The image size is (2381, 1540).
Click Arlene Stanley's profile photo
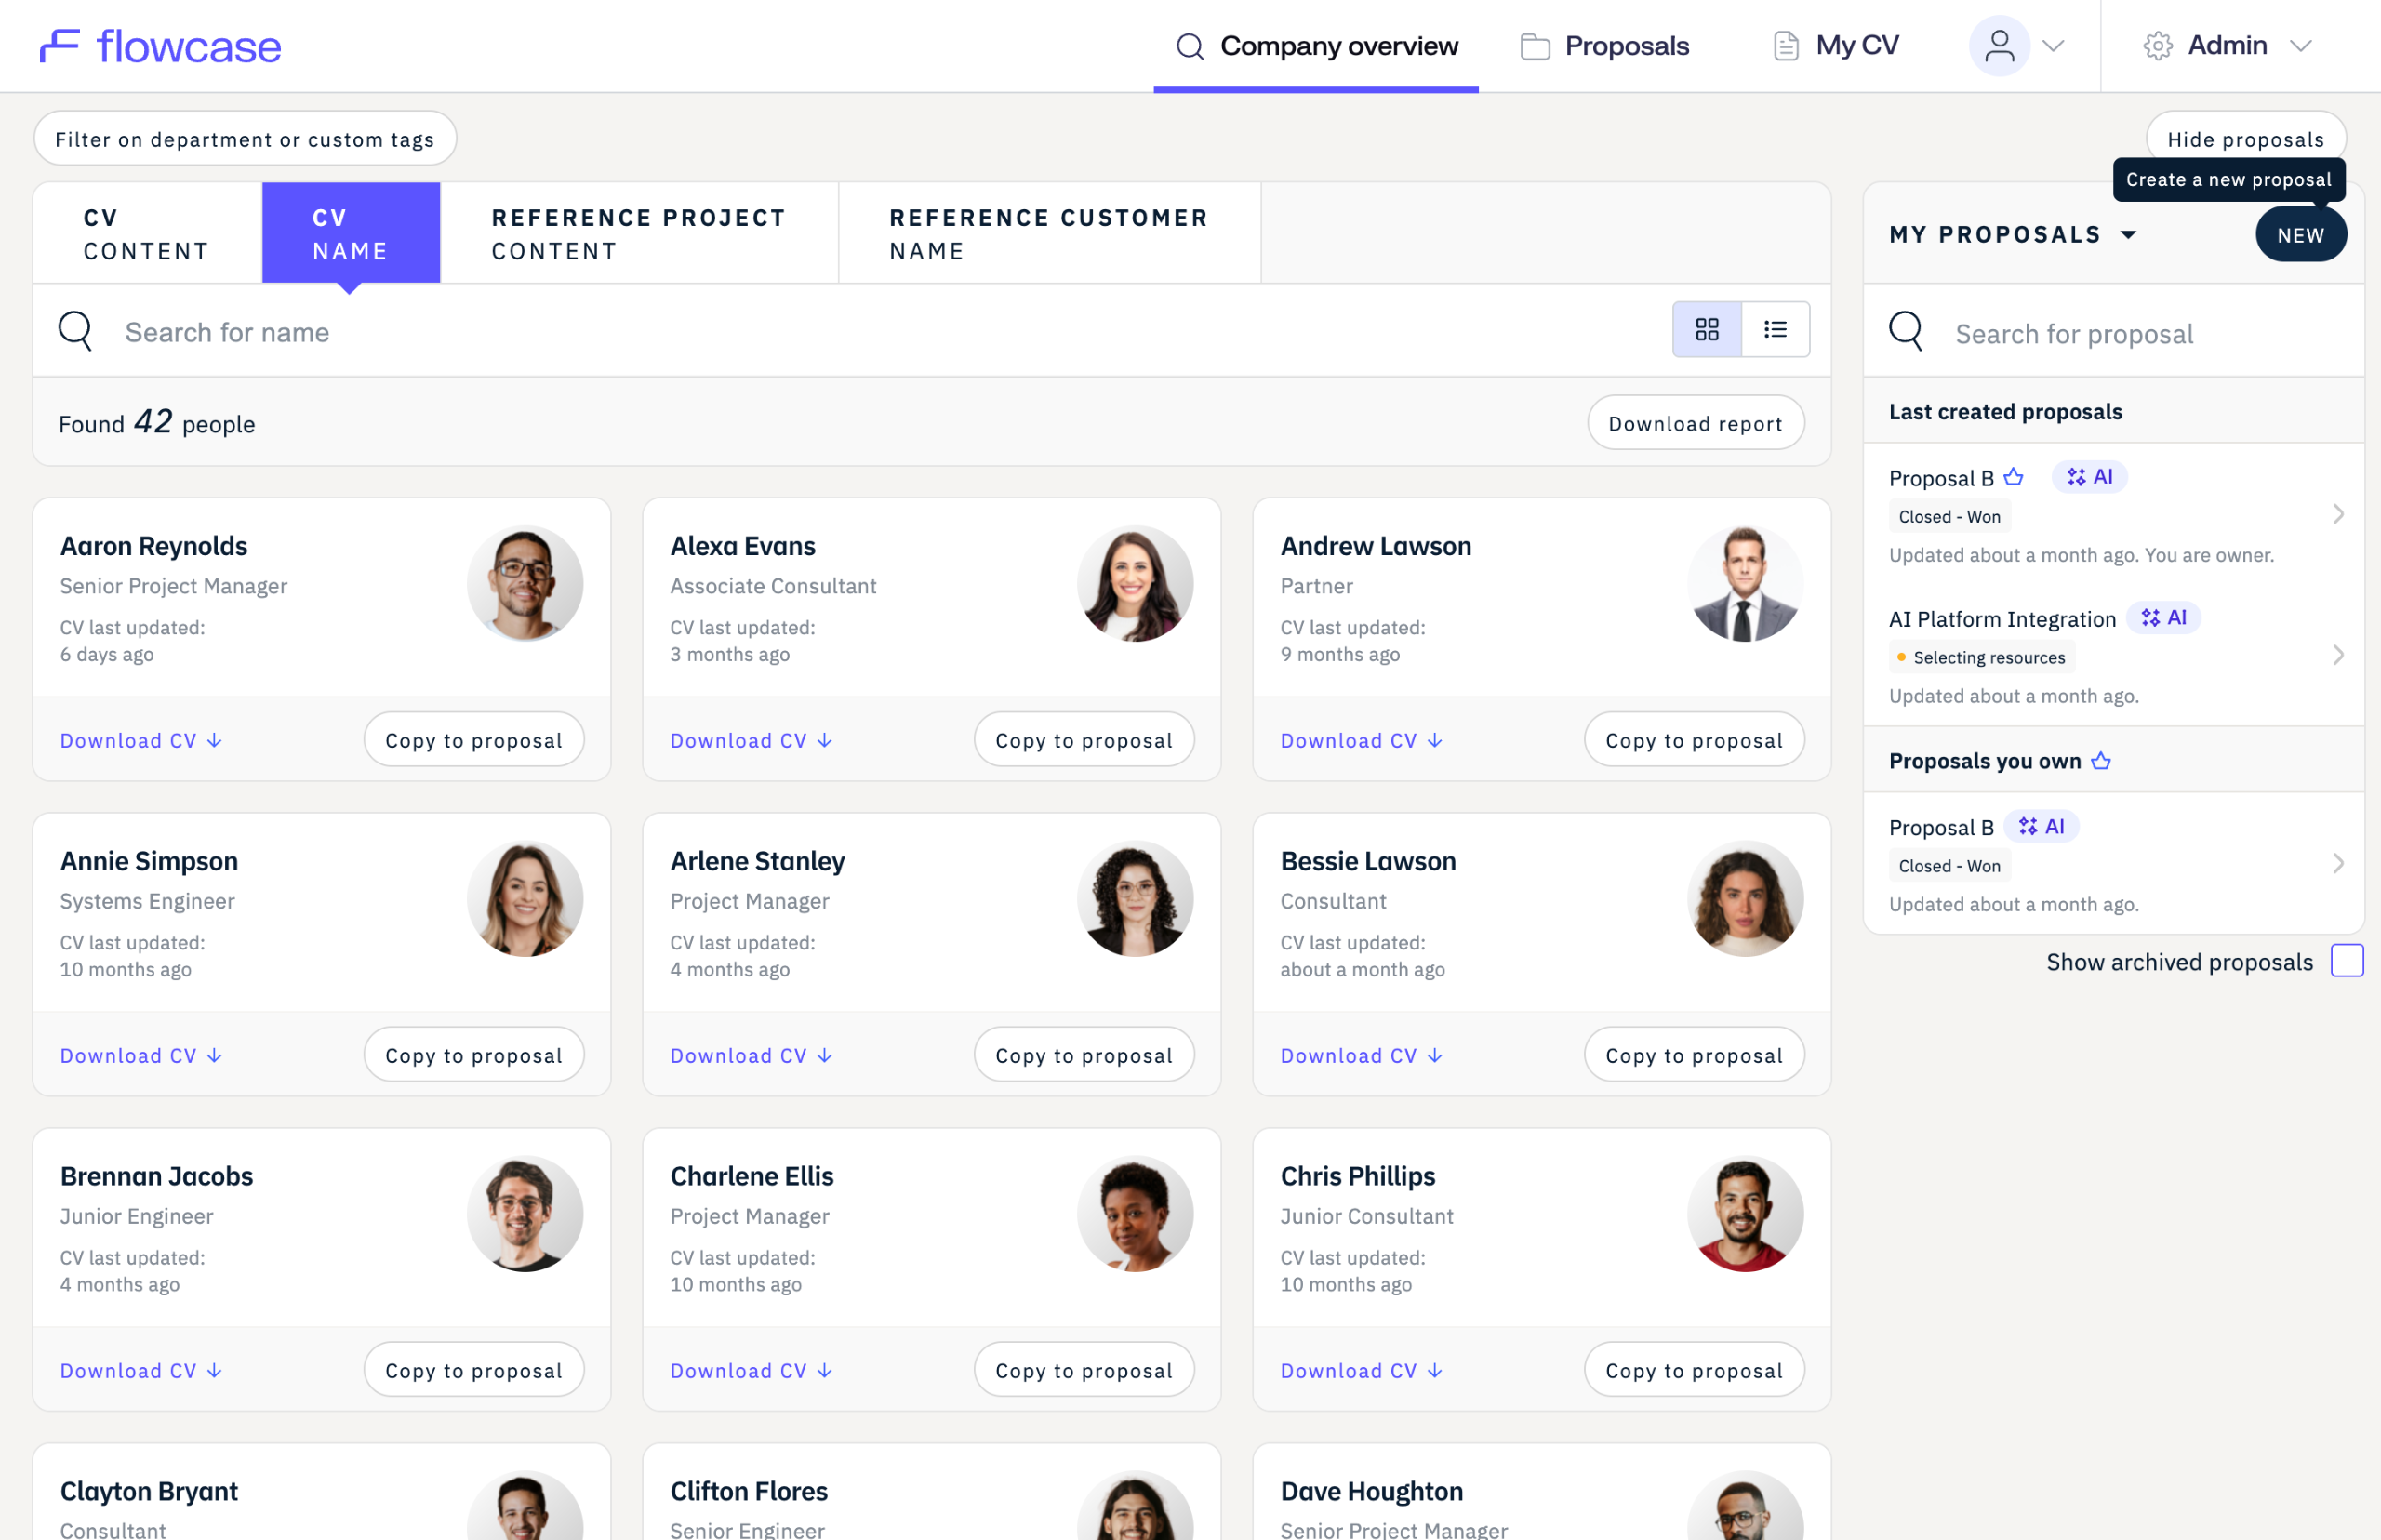tap(1135, 899)
